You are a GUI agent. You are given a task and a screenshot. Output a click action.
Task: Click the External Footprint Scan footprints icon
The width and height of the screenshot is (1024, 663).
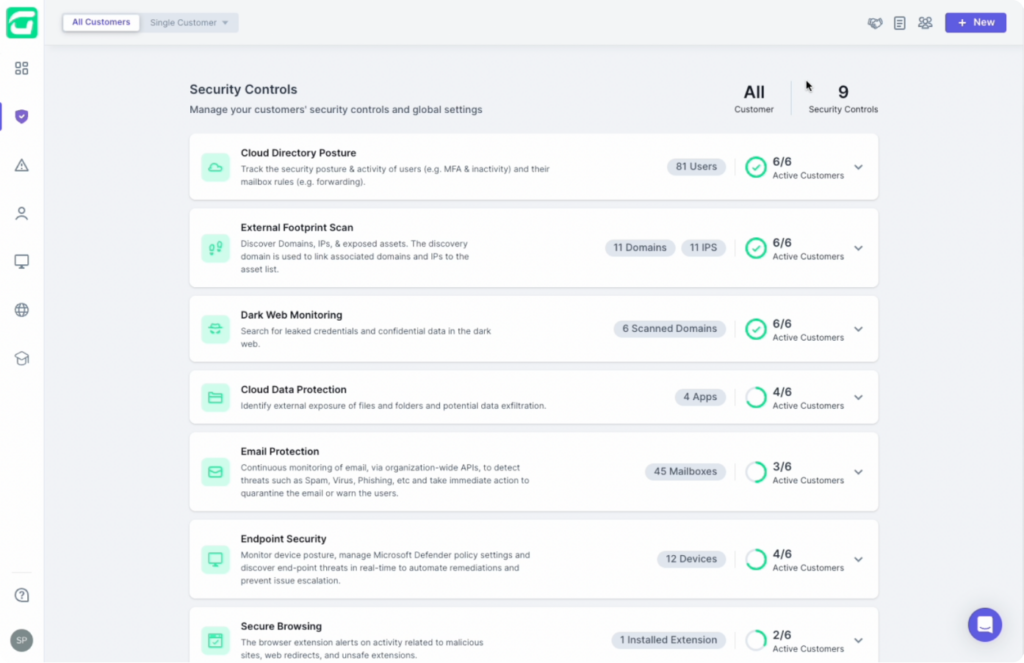point(215,248)
